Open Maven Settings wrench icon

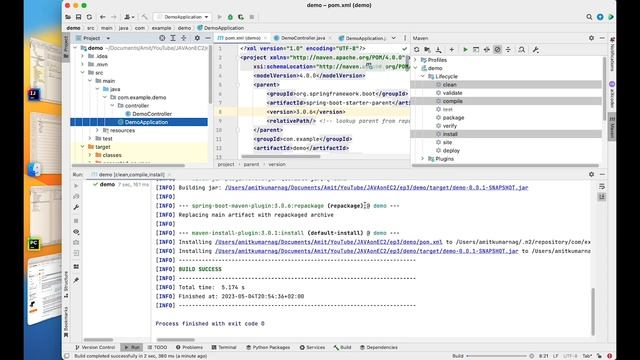536,50
